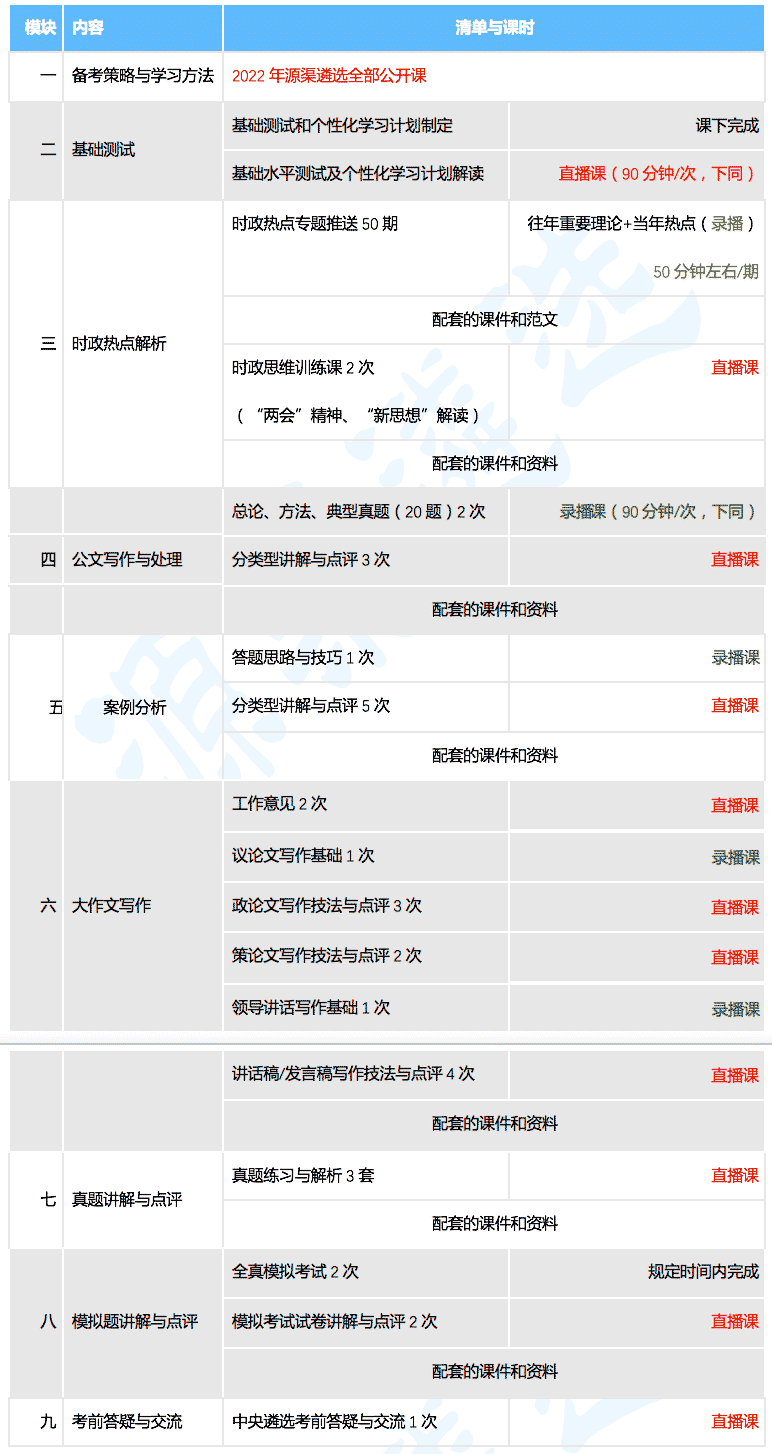Click 直播课 beside 模拟考试试卷讲解与点评2次

pyautogui.click(x=735, y=1322)
